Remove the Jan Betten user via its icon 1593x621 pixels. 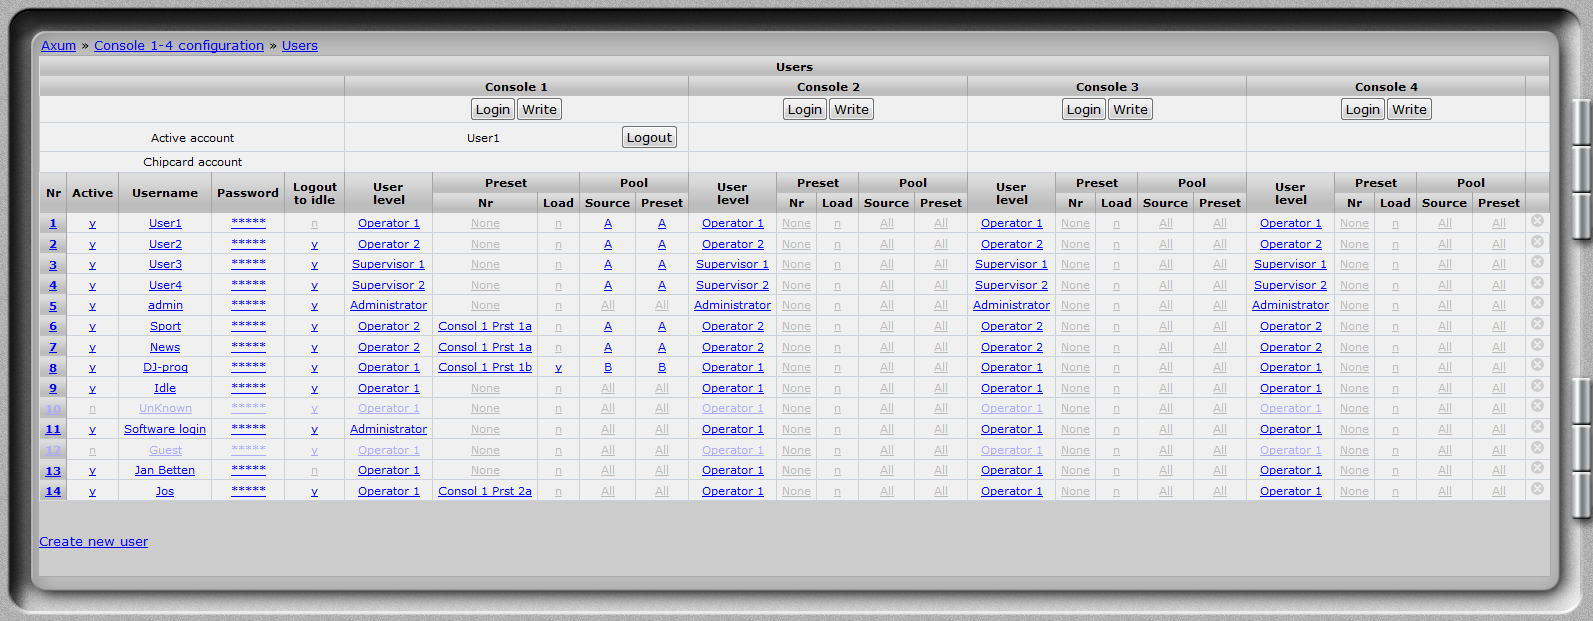pyautogui.click(x=1537, y=468)
